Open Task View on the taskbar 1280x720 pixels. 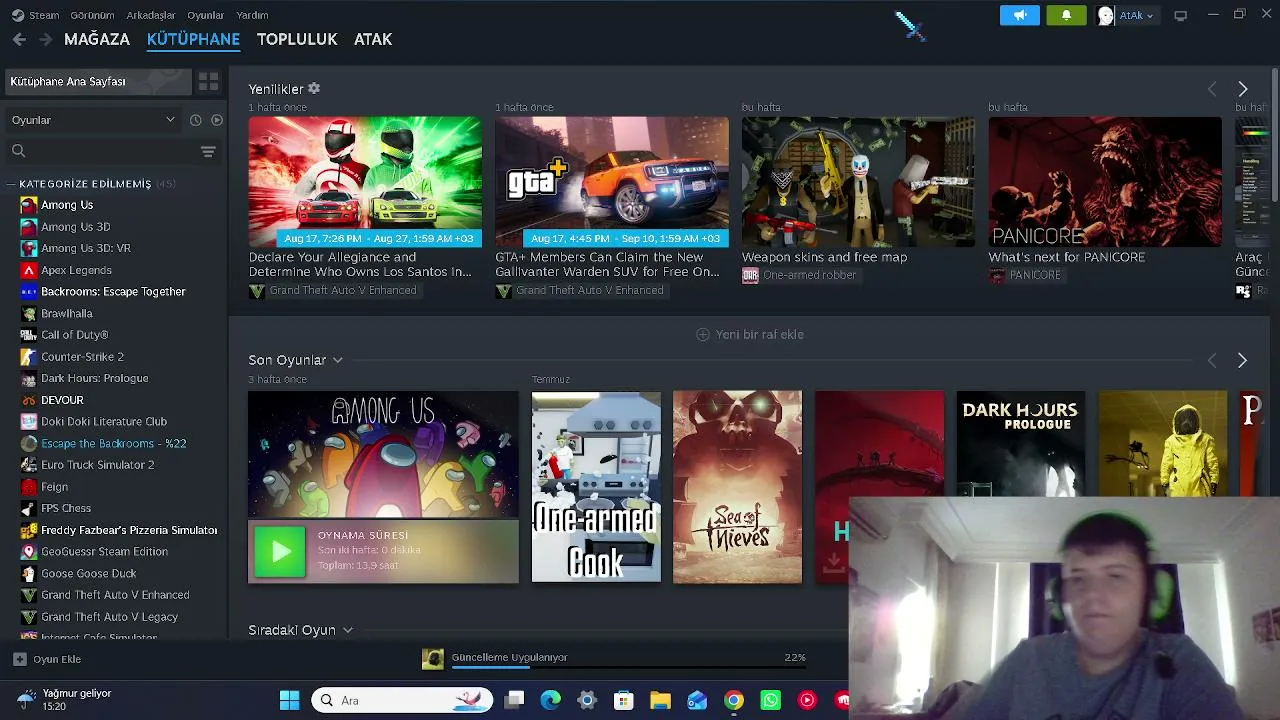514,700
